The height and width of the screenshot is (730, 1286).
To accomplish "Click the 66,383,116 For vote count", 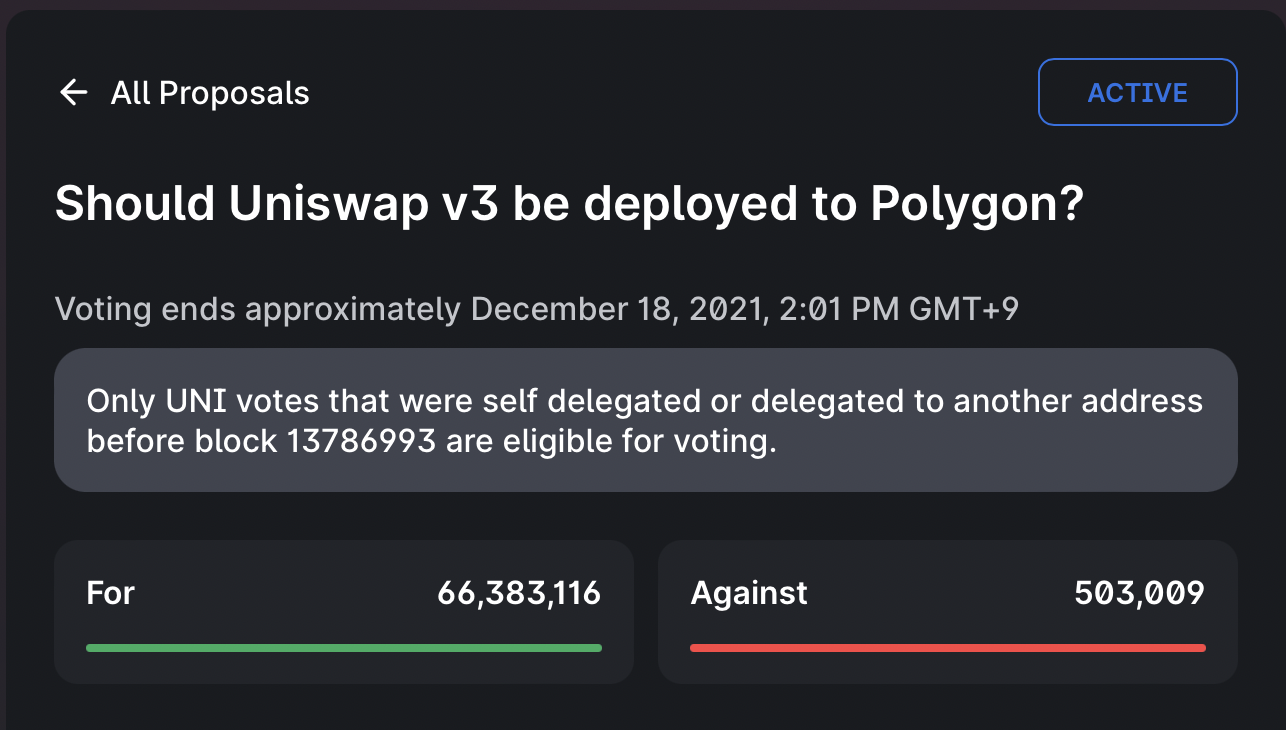I will pyautogui.click(x=519, y=593).
